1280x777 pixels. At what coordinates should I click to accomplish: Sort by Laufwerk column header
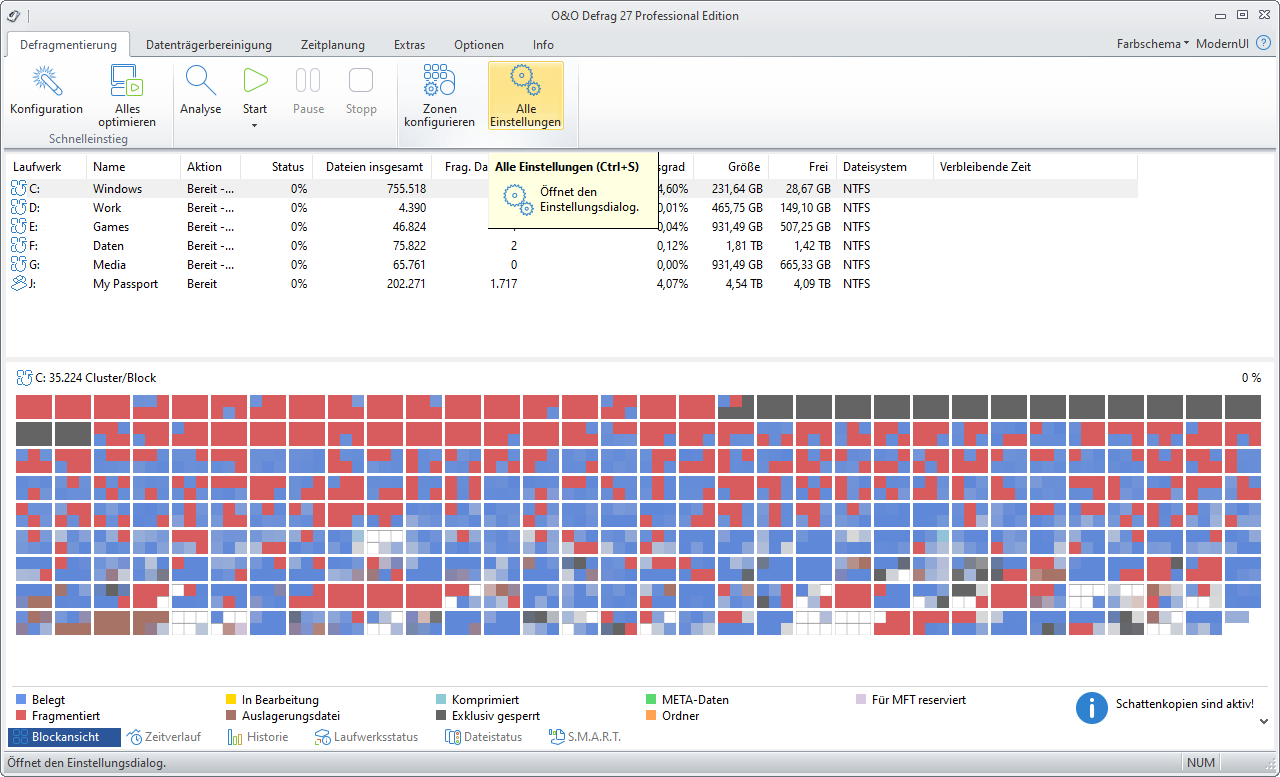tap(47, 167)
